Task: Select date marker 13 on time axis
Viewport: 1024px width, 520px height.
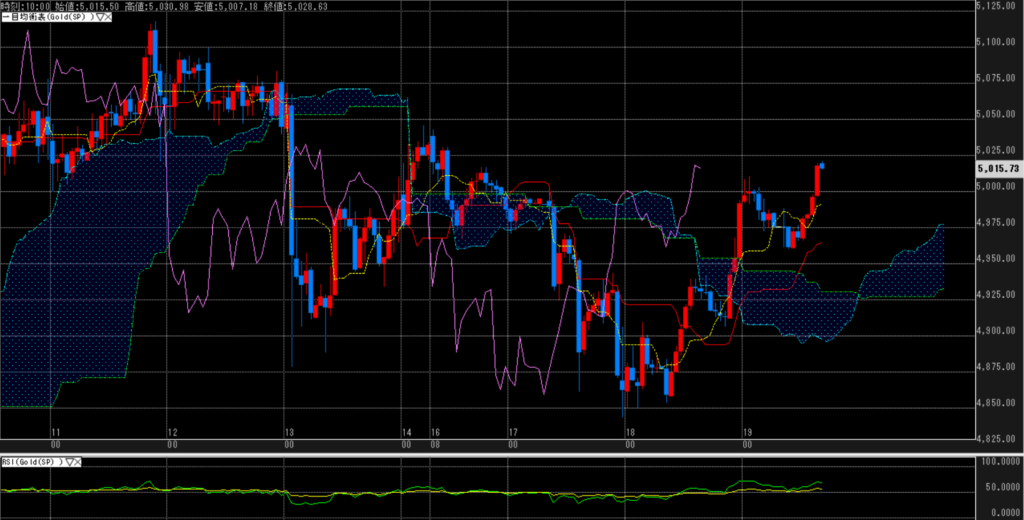Action: coord(287,434)
